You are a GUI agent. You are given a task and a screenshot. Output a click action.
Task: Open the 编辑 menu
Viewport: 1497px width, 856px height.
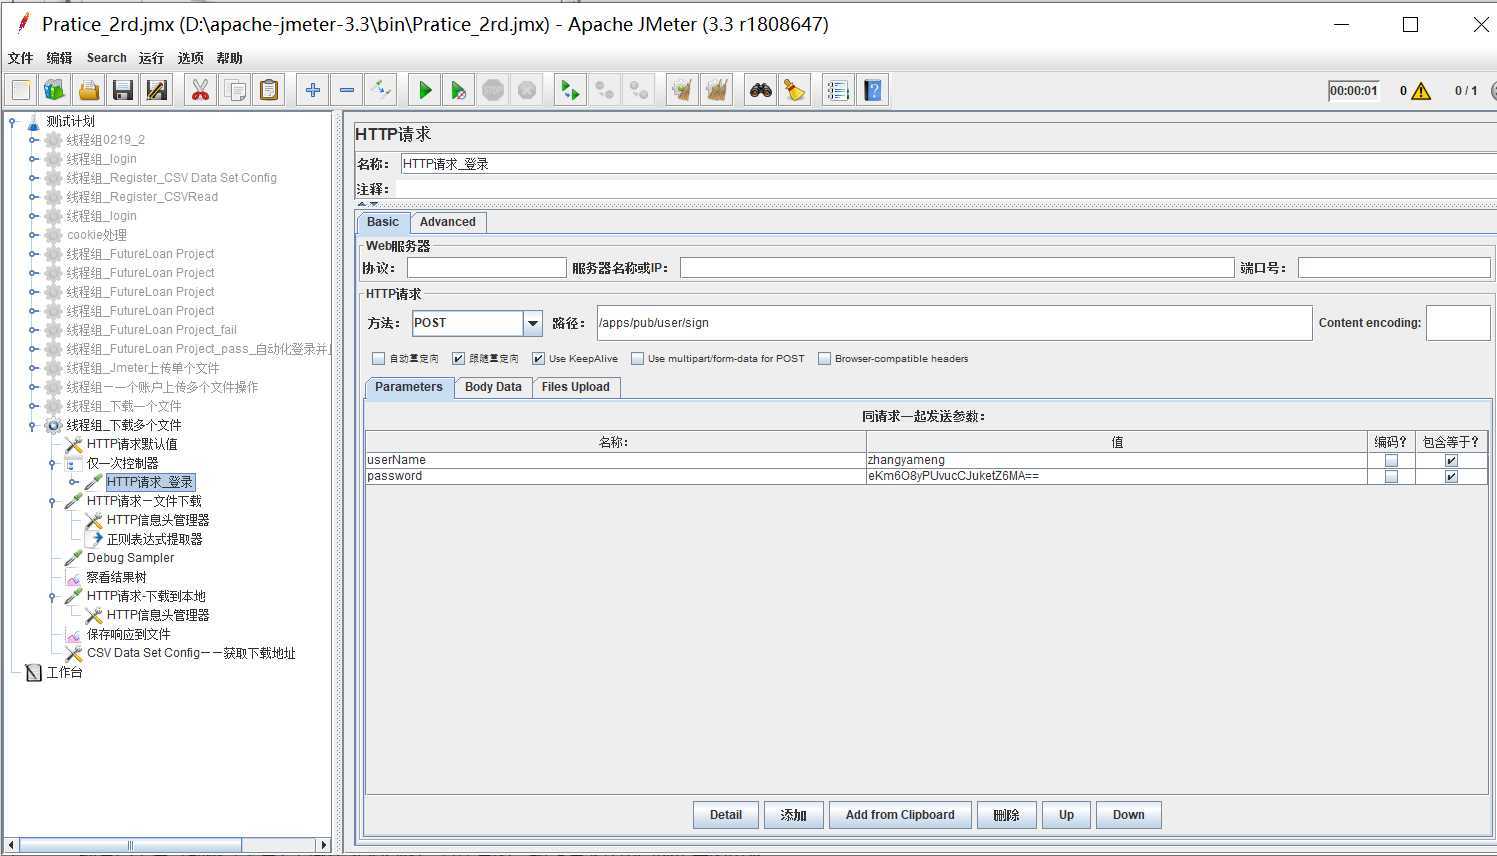(x=60, y=58)
